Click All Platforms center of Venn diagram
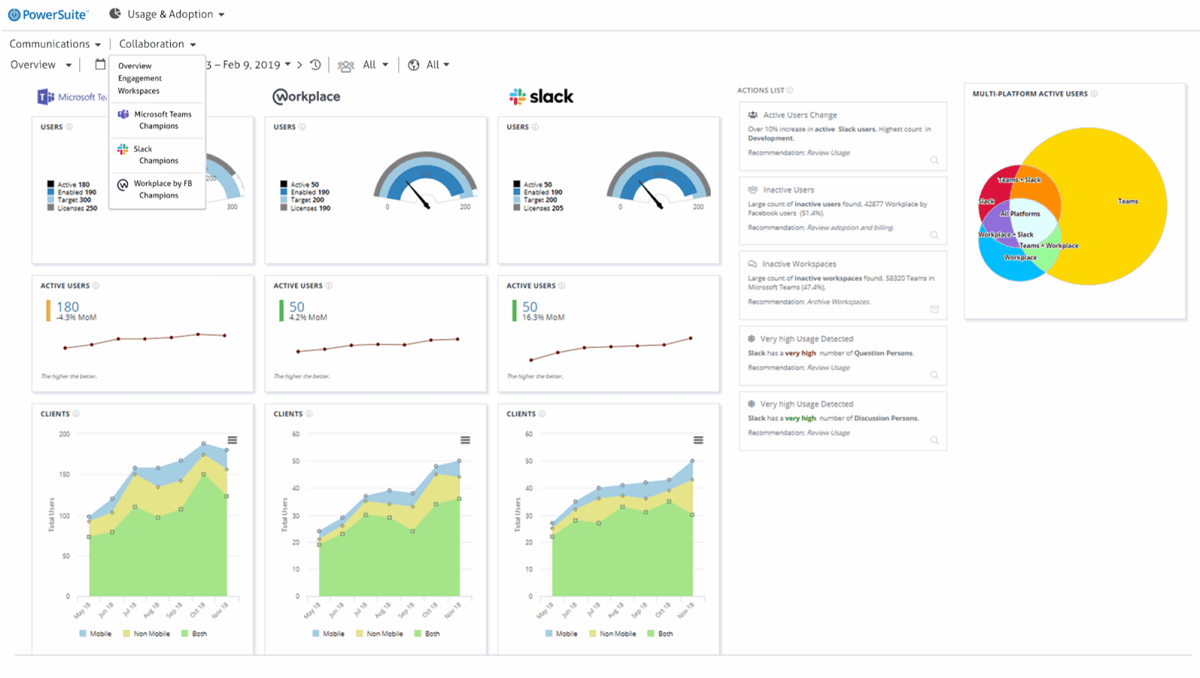 click(1020, 214)
